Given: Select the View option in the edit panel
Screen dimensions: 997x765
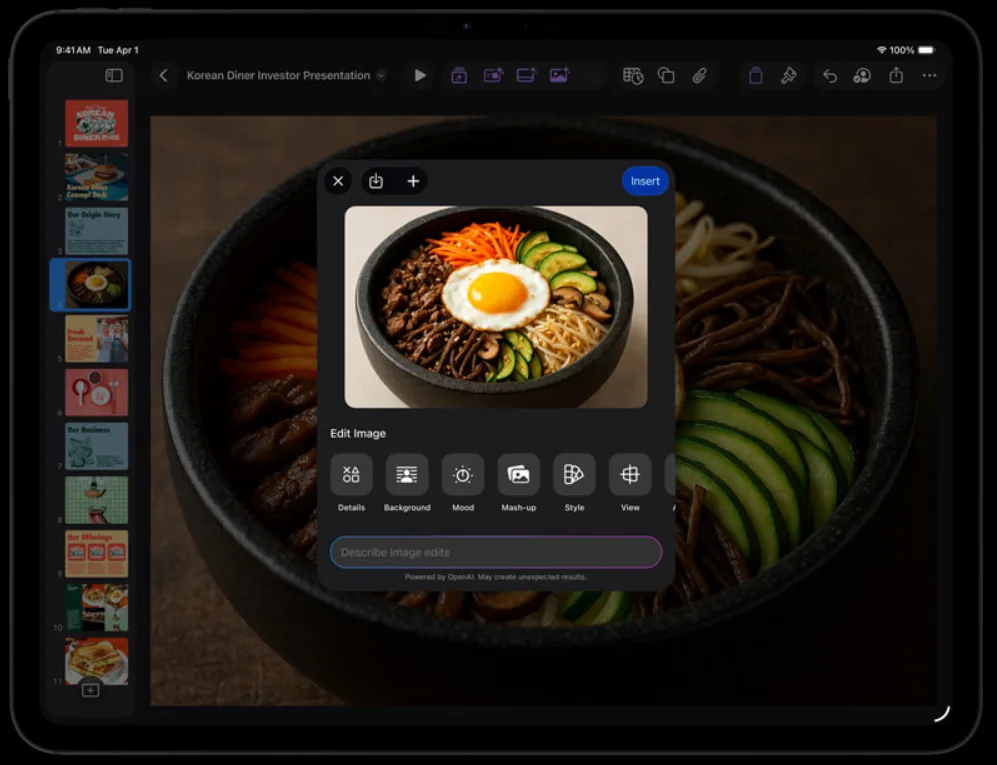Looking at the screenshot, I should point(629,475).
